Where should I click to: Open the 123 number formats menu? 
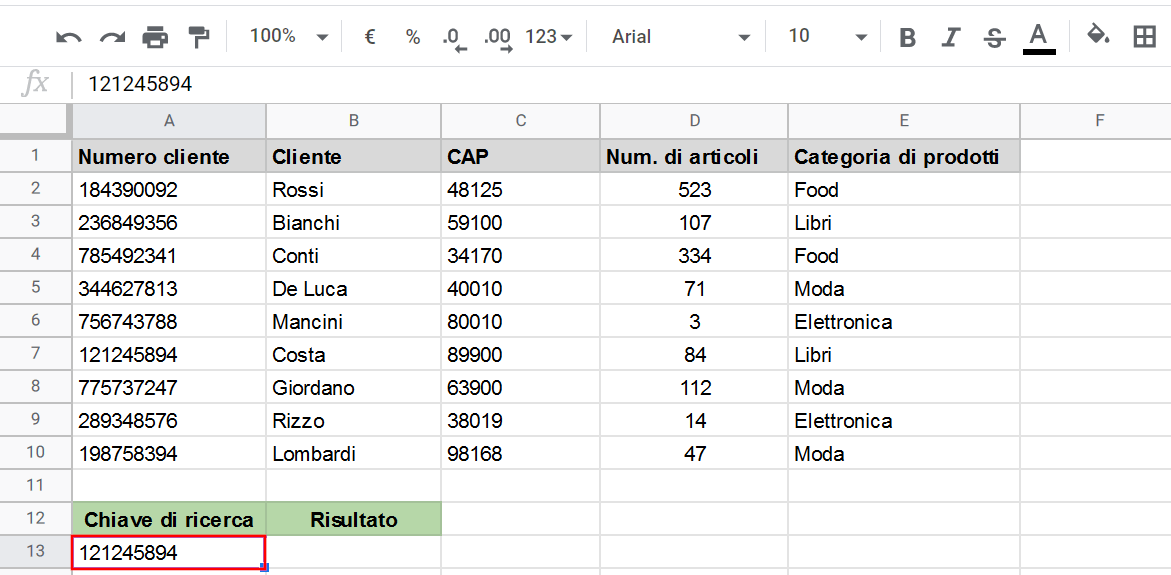[x=549, y=37]
